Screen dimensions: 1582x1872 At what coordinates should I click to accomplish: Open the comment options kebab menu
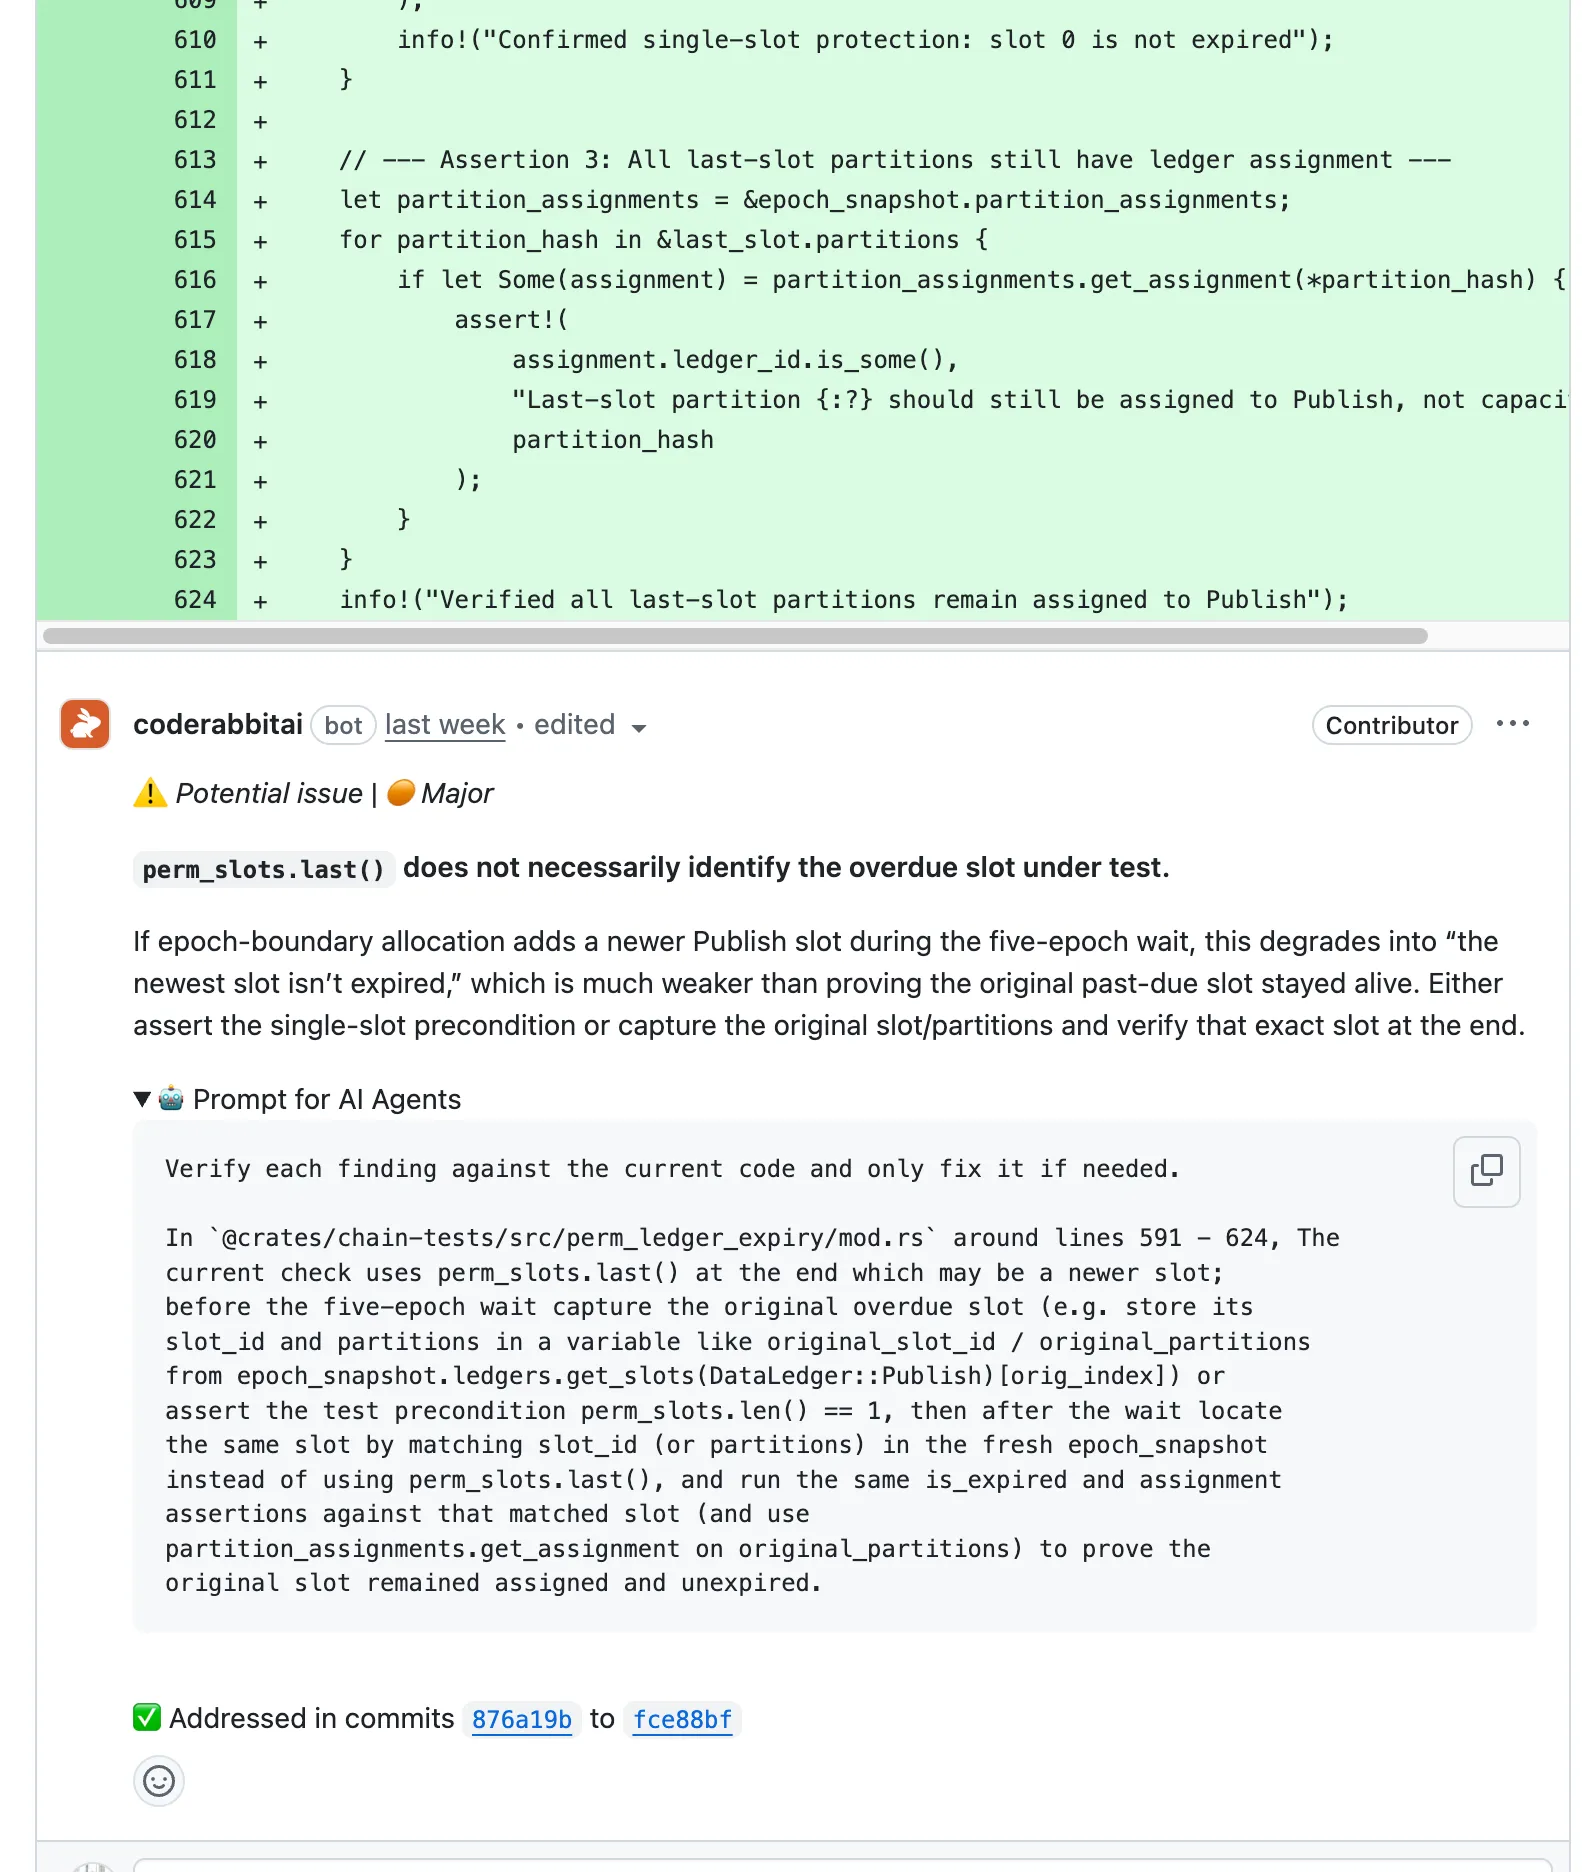[1513, 723]
